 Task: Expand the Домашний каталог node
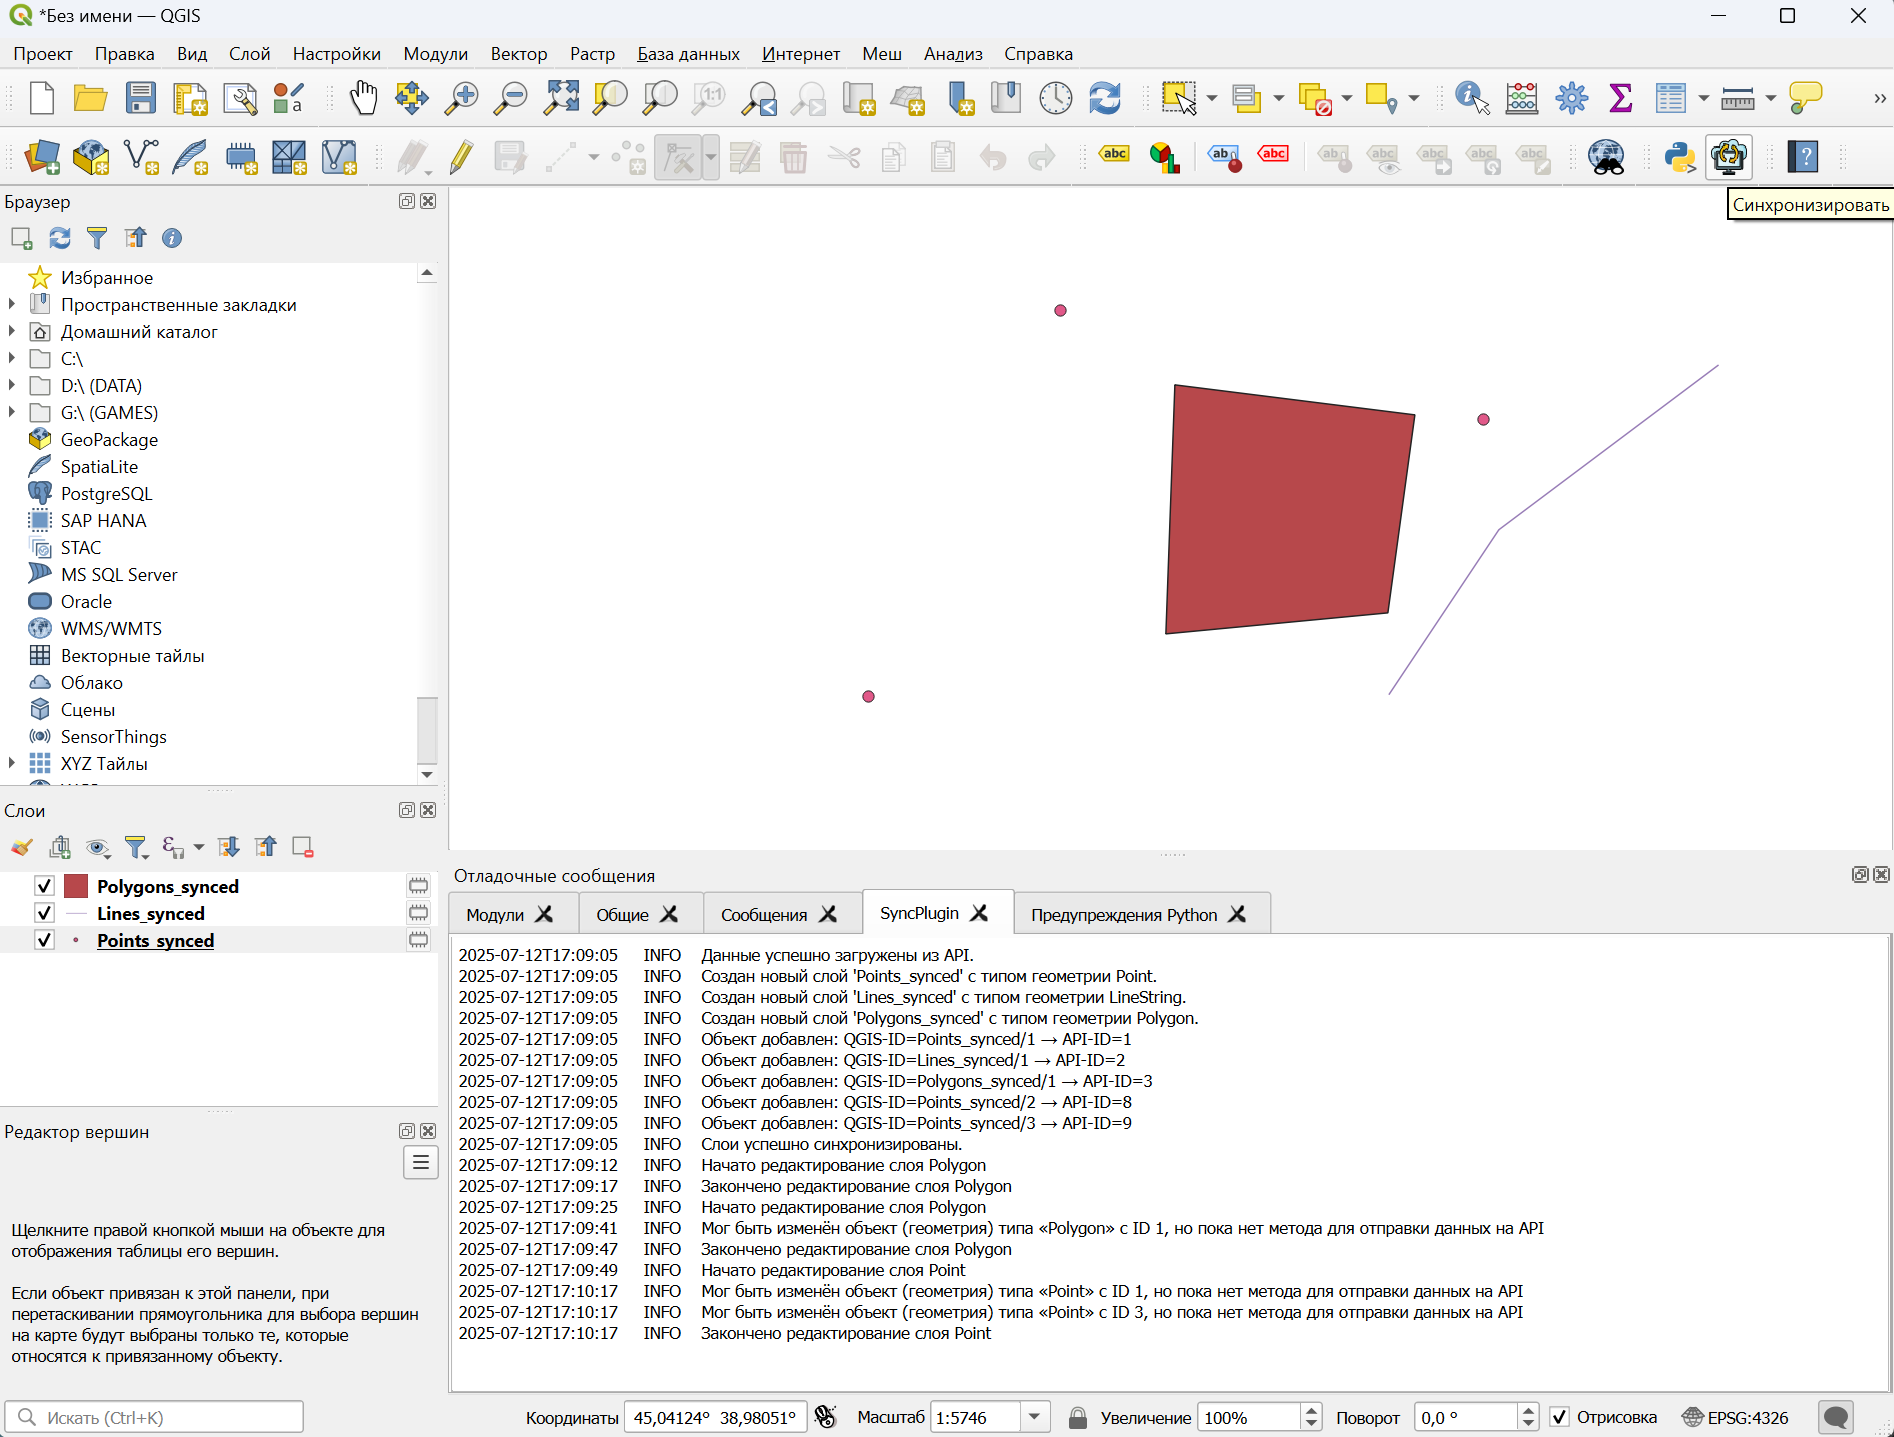[12, 331]
